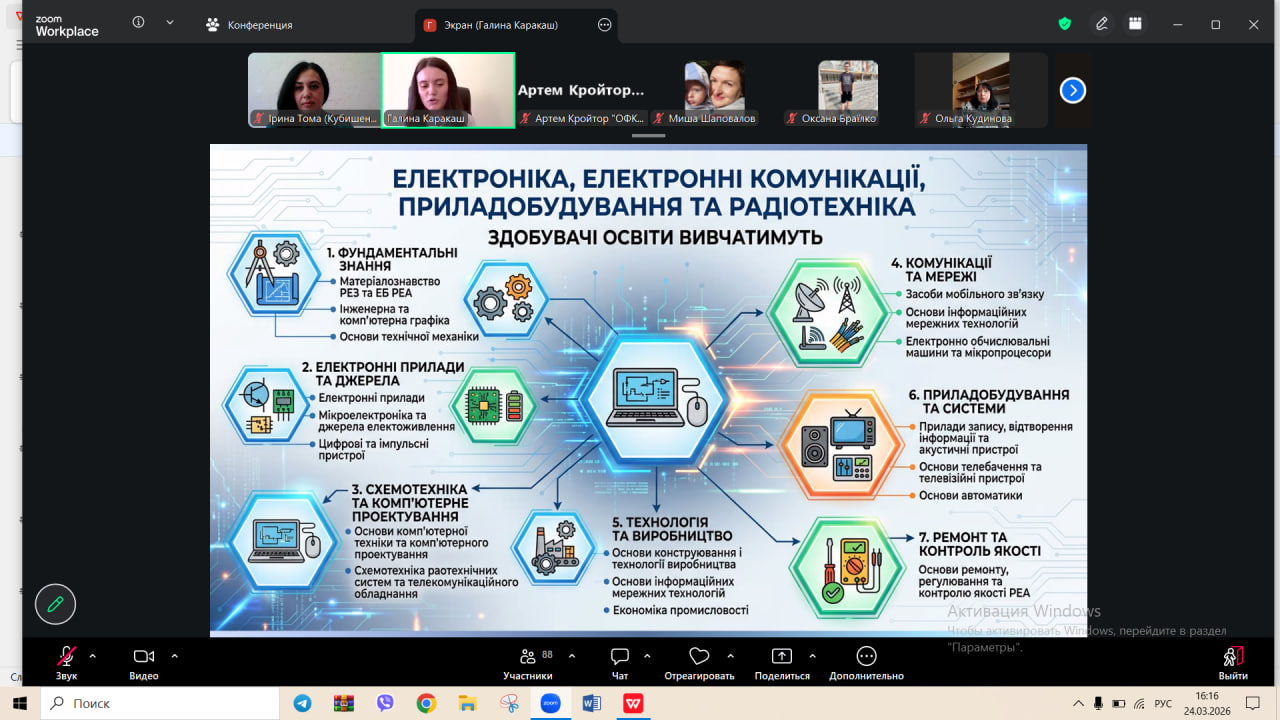1280x720 pixels.
Task: Toggle camera with Видео button
Action: [144, 663]
